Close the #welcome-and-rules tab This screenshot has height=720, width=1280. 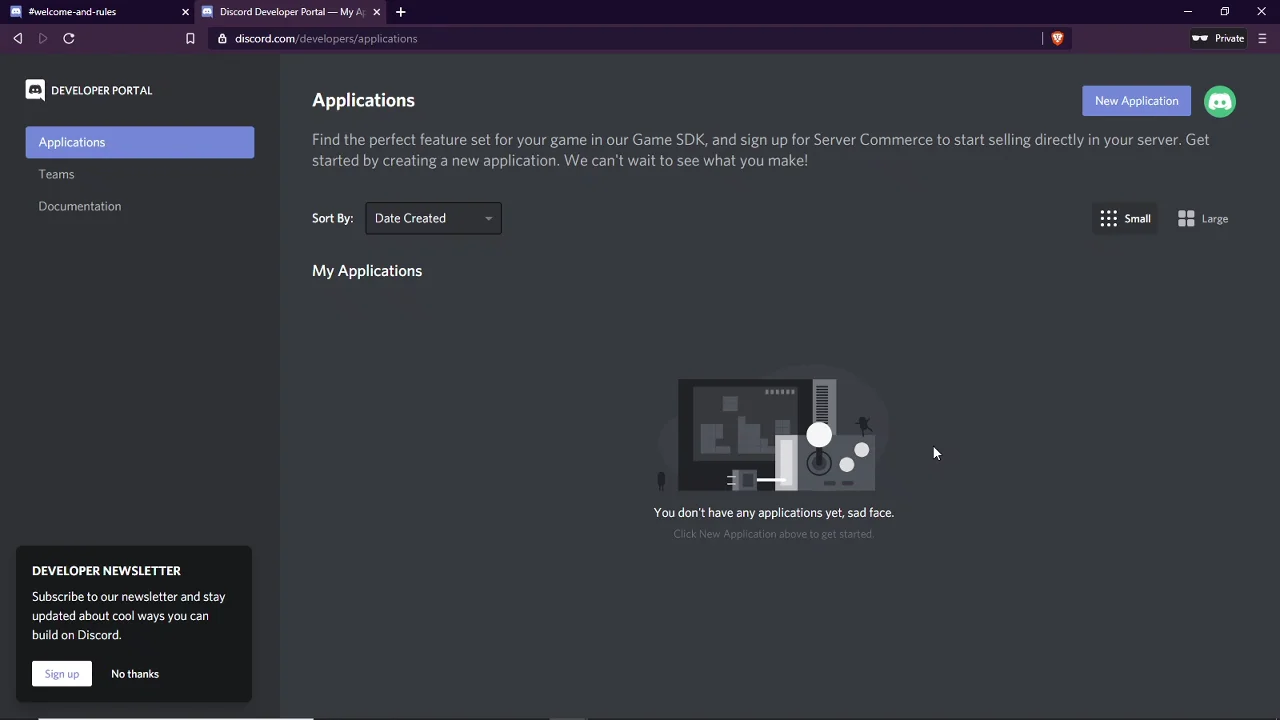click(x=185, y=12)
